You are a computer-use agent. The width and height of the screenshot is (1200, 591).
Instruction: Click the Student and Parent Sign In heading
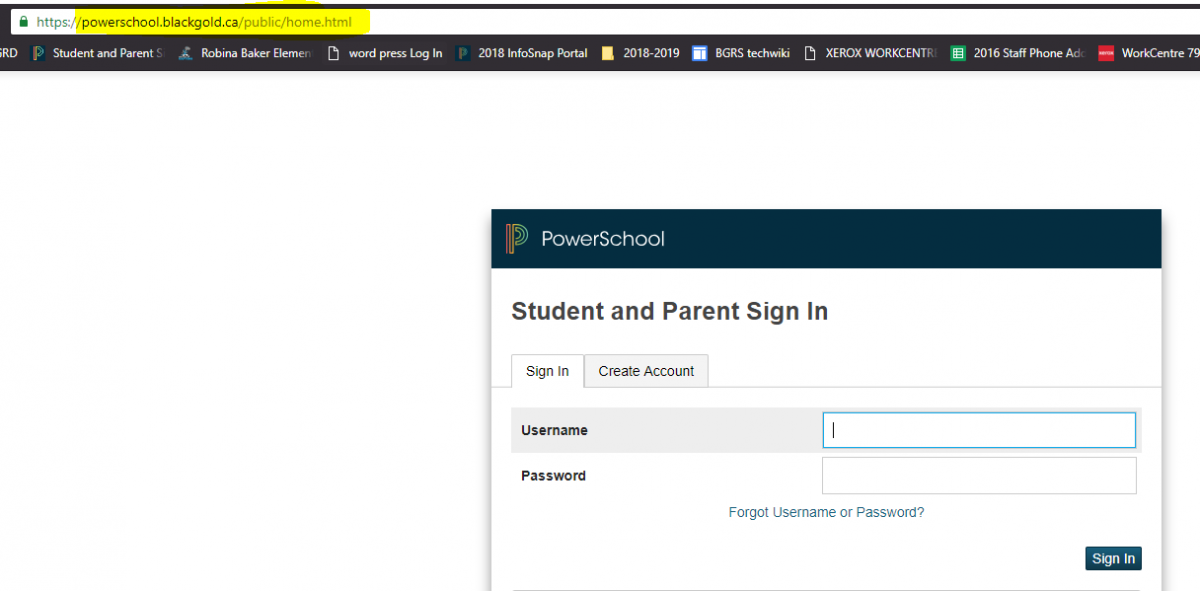tap(669, 312)
